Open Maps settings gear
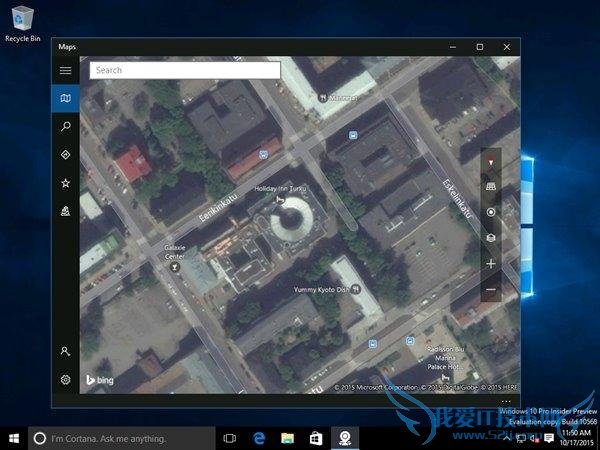The width and height of the screenshot is (600, 450). click(65, 380)
